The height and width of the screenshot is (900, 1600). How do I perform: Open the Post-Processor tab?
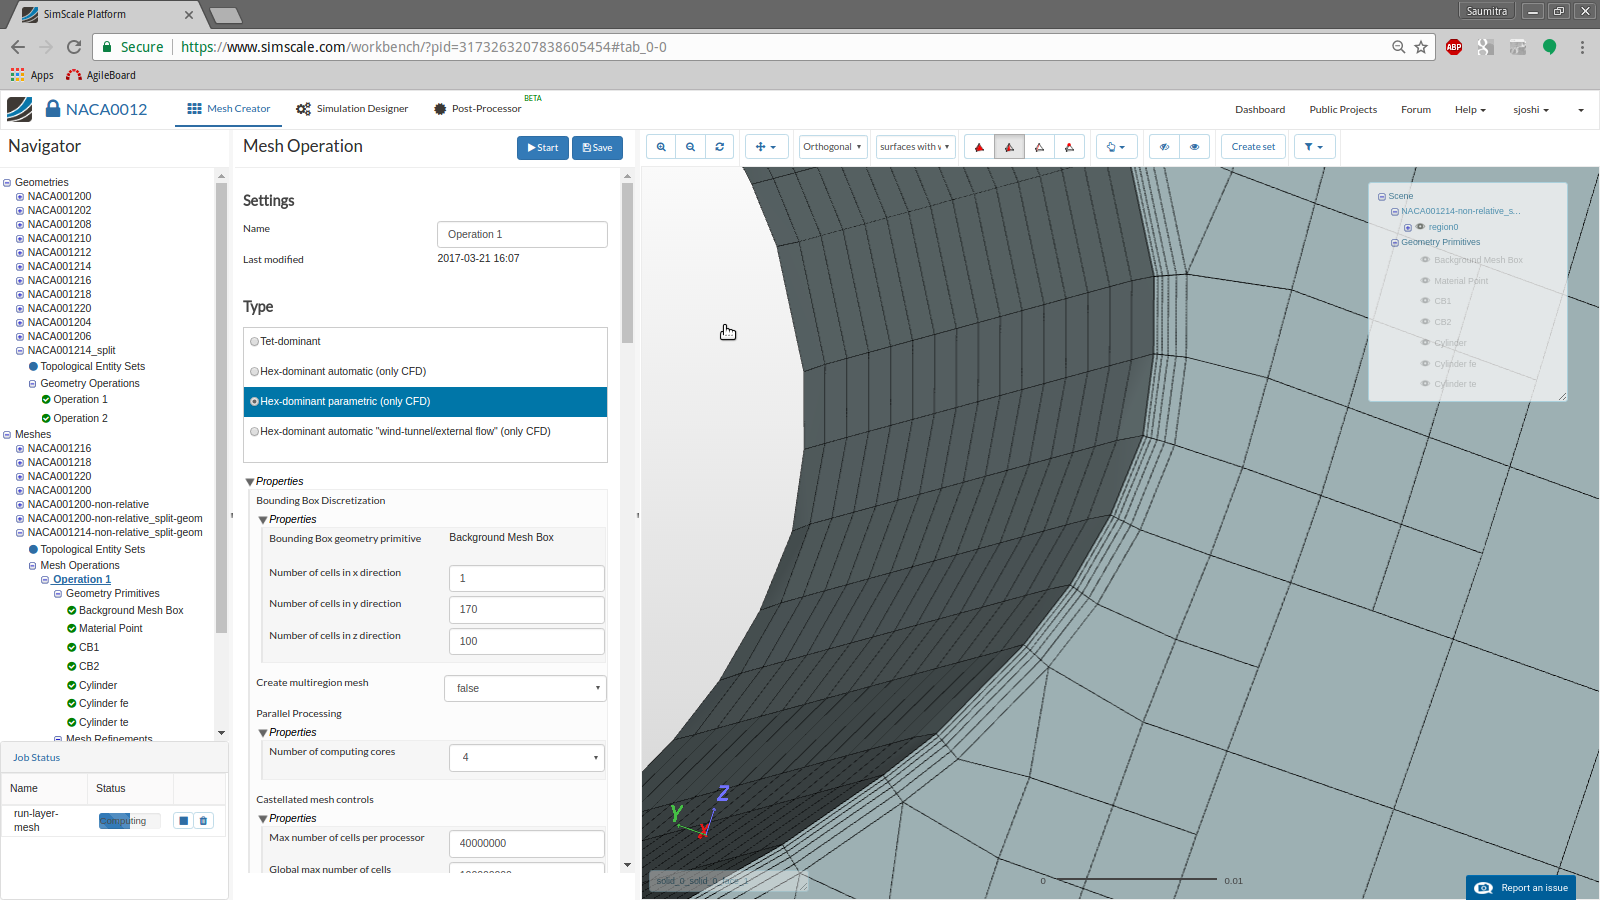[477, 109]
